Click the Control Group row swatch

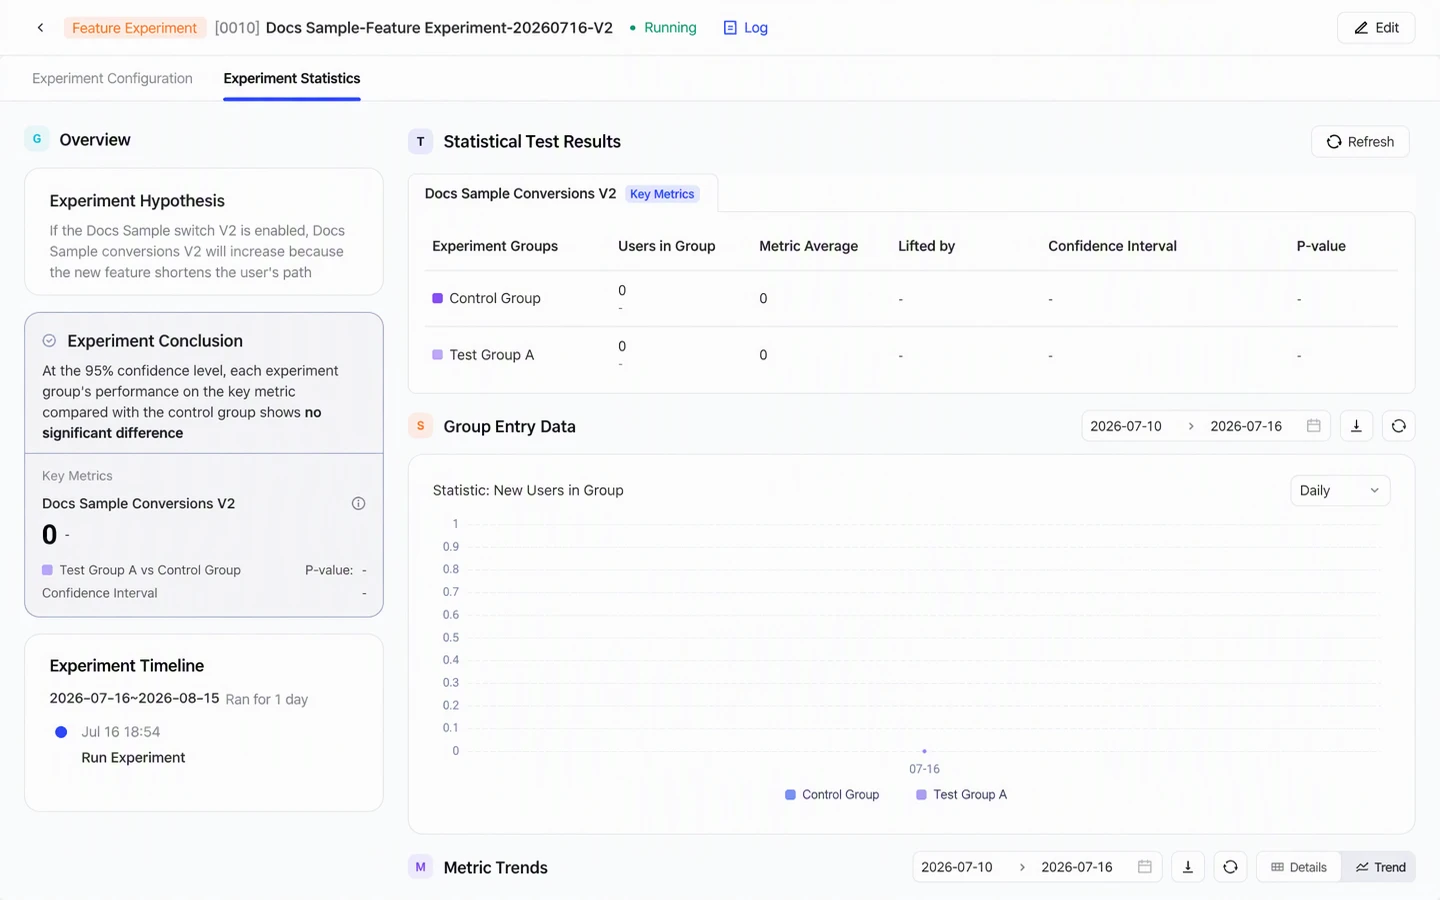tap(437, 298)
